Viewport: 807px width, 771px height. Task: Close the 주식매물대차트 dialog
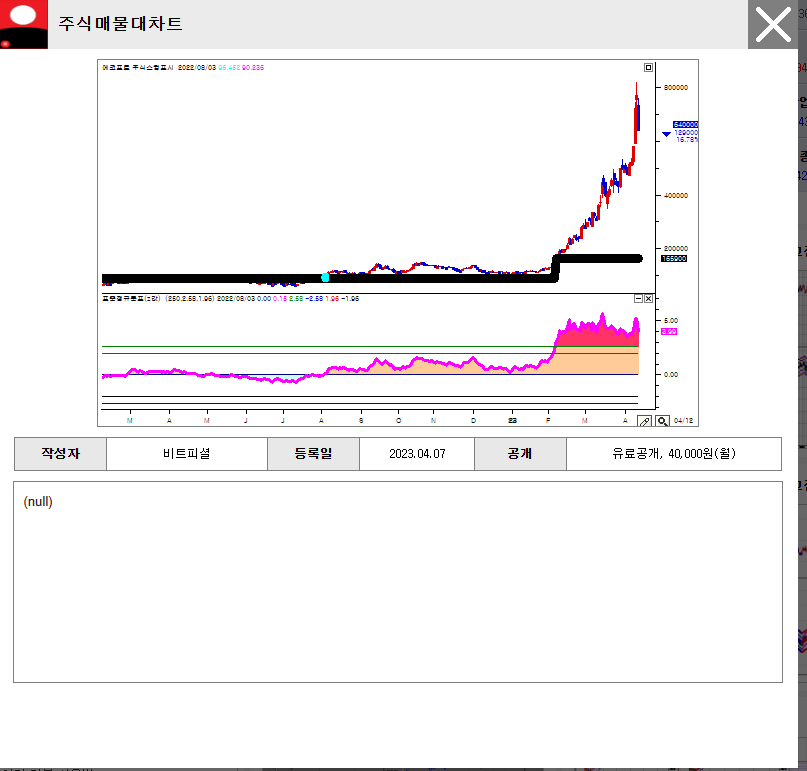click(773, 24)
